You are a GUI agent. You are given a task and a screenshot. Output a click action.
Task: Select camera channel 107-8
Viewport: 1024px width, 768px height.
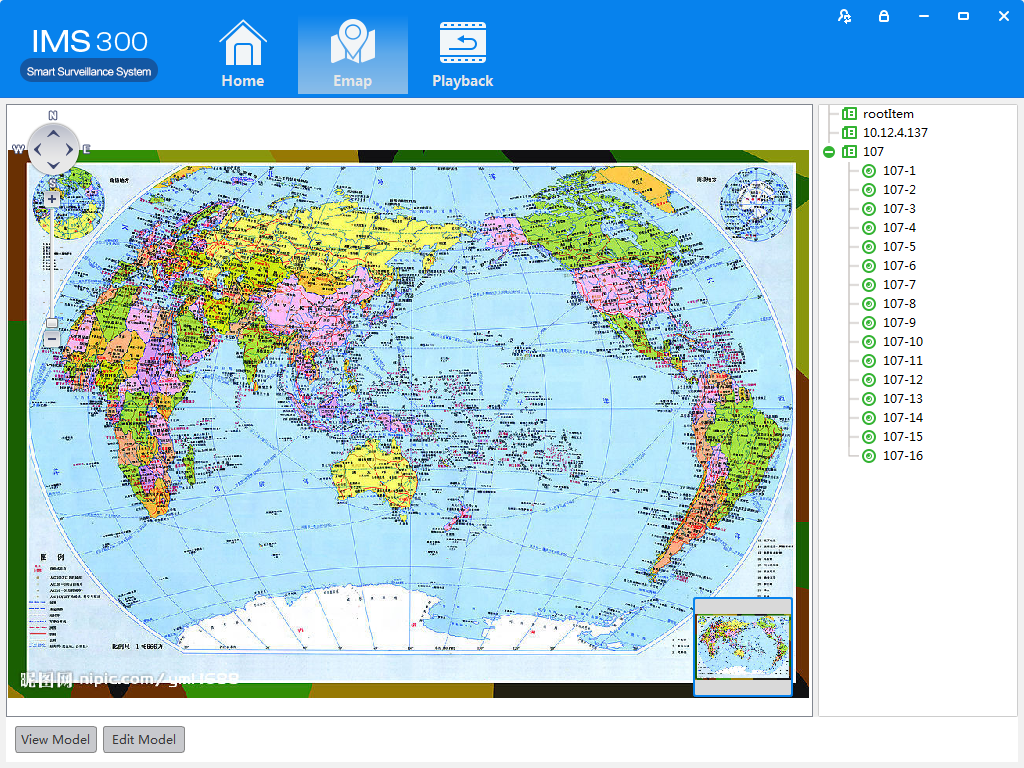[899, 304]
